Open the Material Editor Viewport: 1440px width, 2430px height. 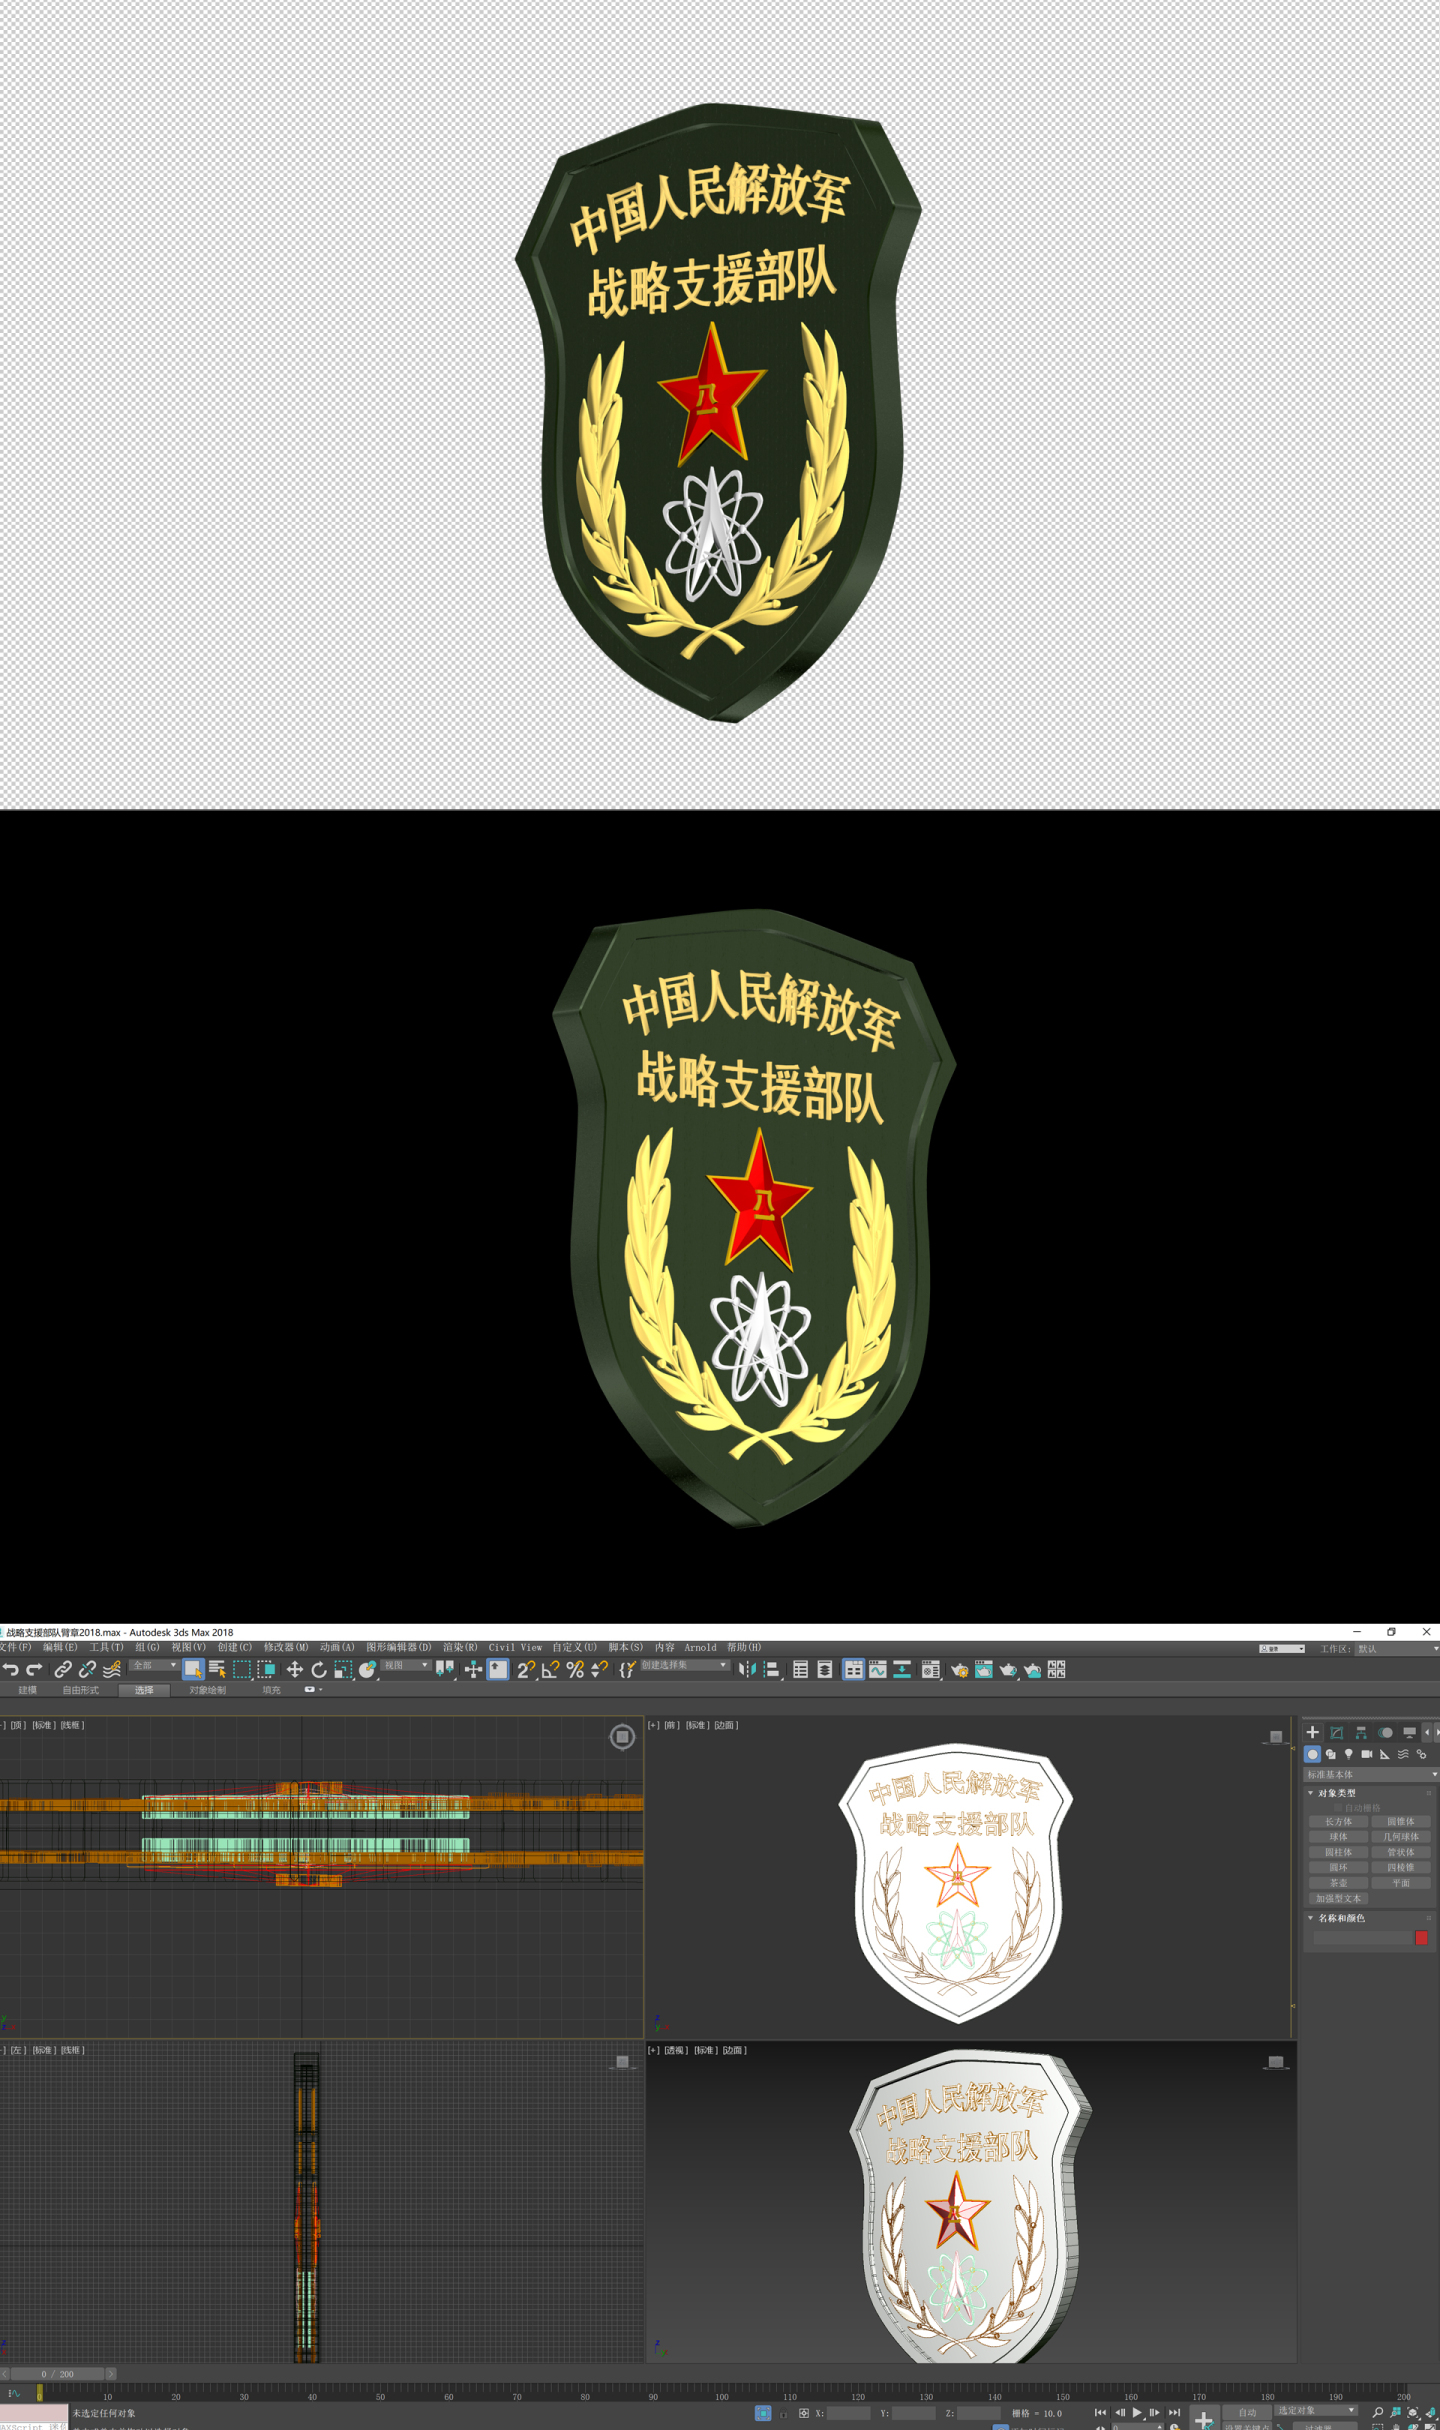[930, 1669]
